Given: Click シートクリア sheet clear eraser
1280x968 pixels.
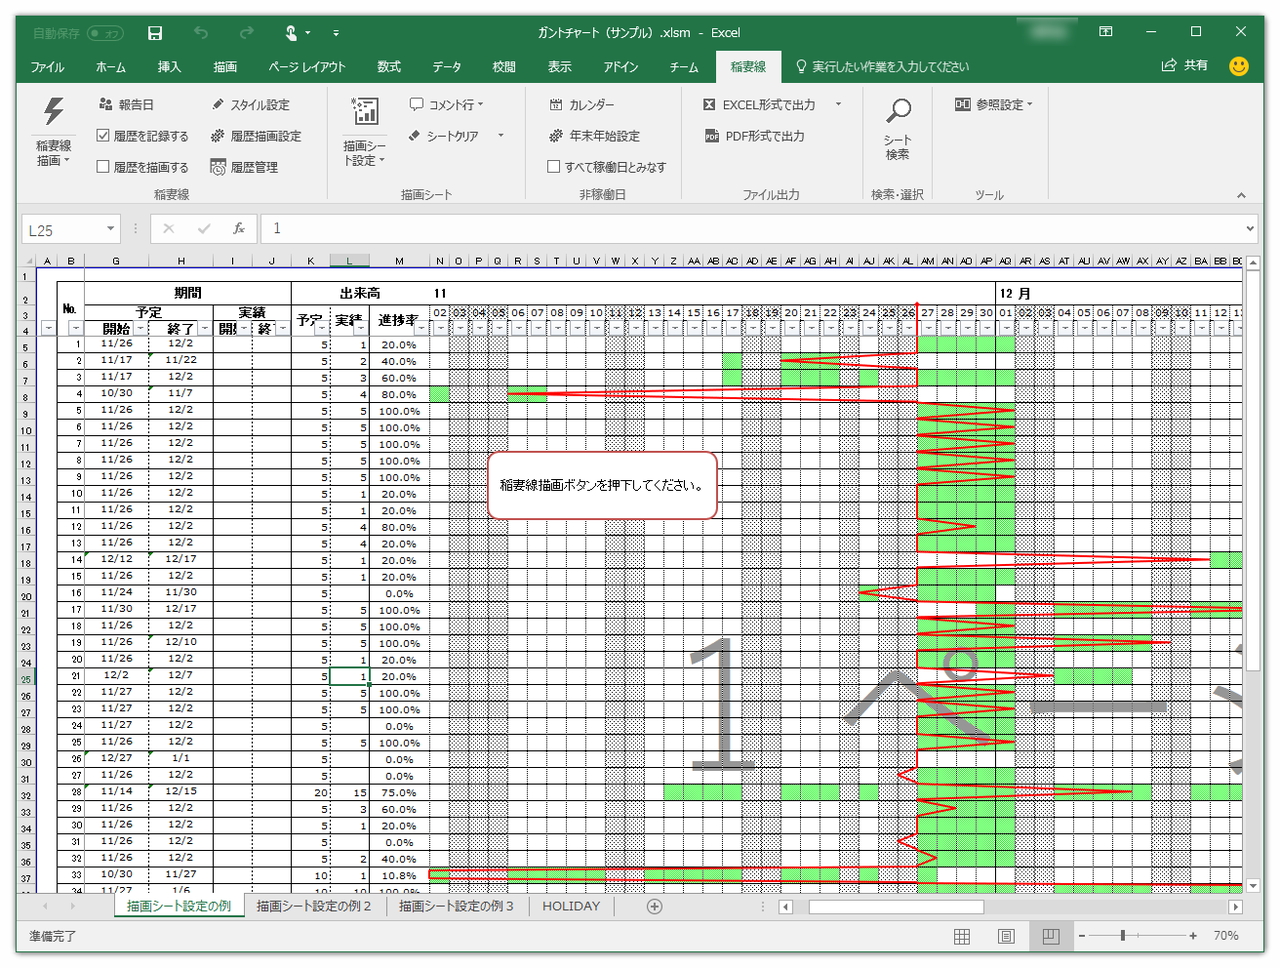Looking at the screenshot, I should click(x=444, y=136).
